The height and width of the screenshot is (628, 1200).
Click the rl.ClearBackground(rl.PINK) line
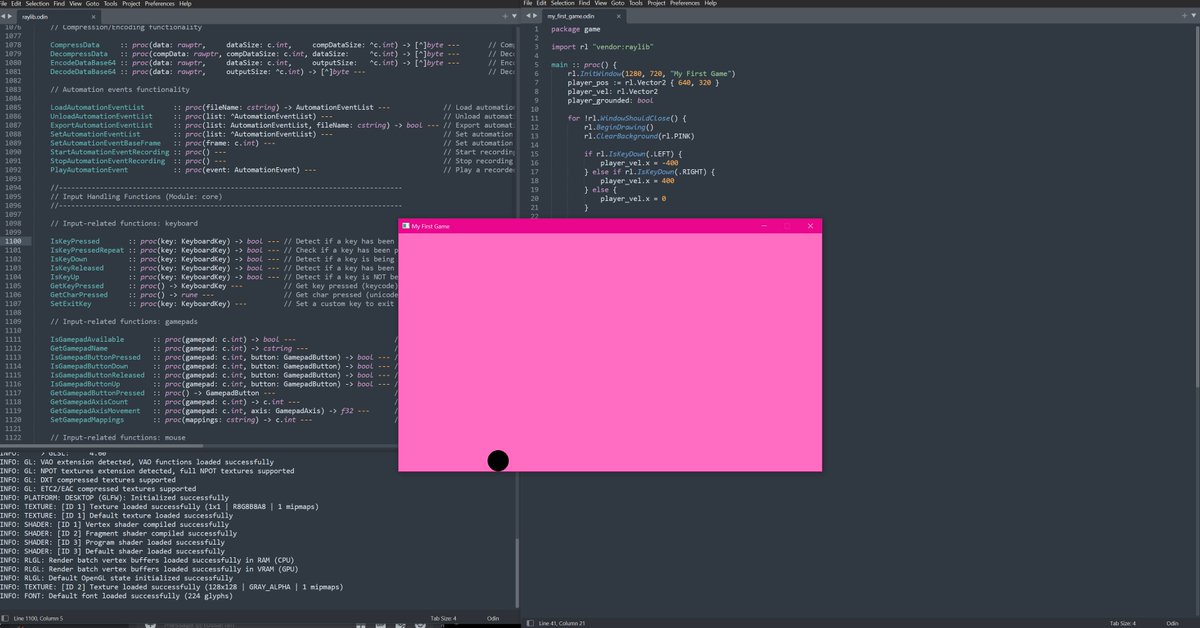coord(637,136)
